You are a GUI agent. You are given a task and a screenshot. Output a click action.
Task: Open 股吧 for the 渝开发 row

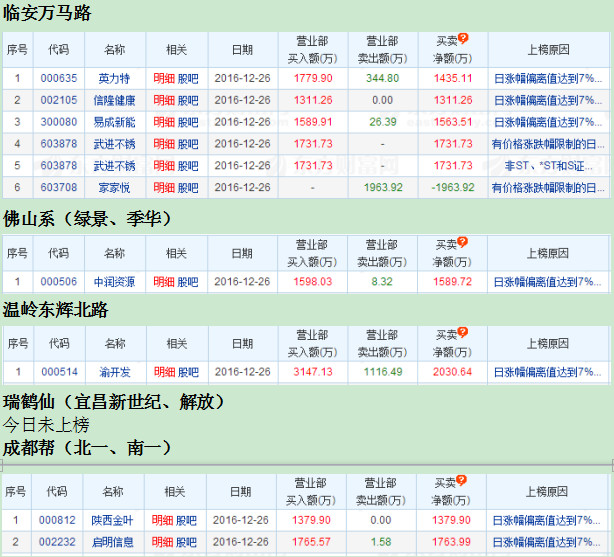(188, 372)
